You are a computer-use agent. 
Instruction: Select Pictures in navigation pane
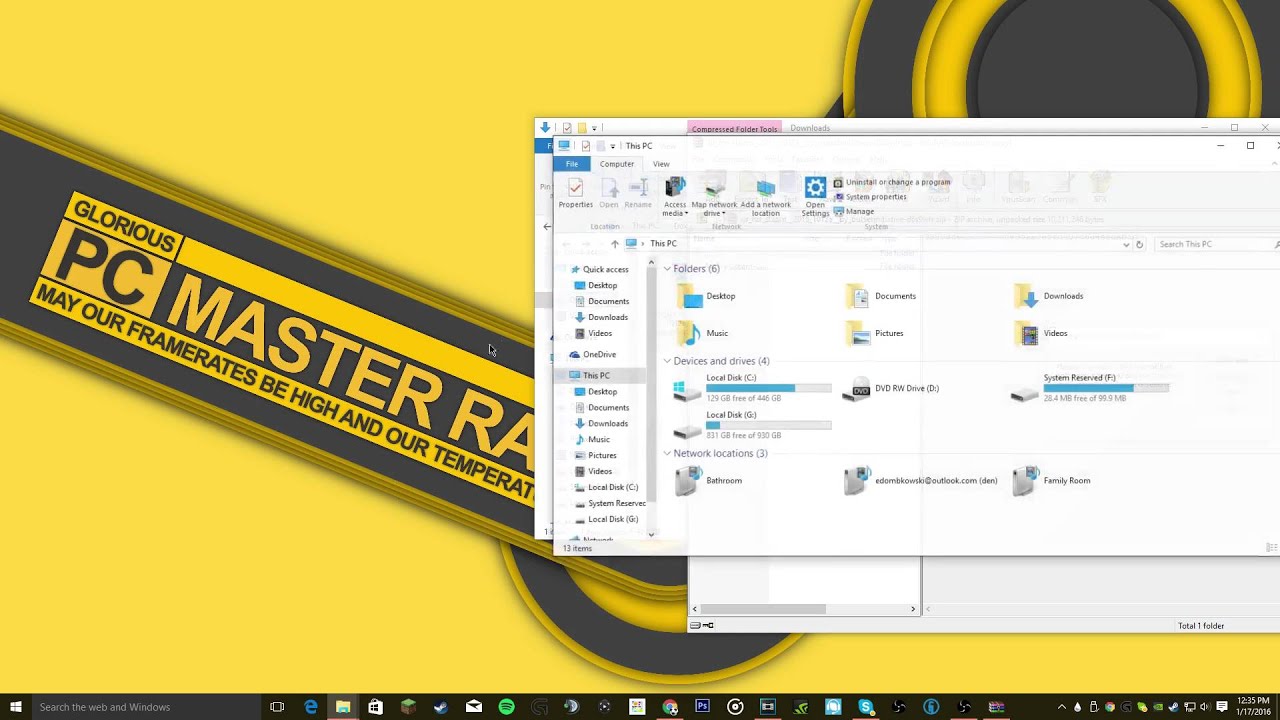pos(602,455)
